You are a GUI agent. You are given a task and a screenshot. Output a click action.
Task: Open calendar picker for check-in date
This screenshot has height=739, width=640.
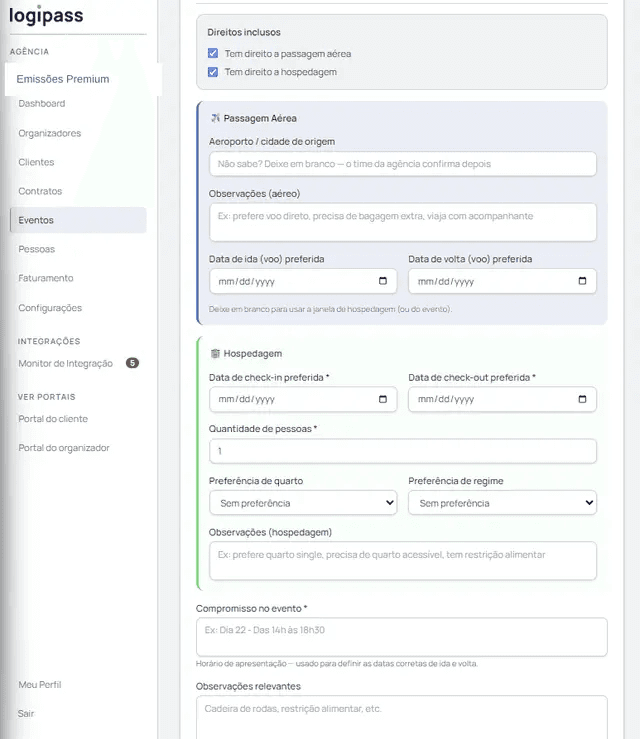(383, 399)
